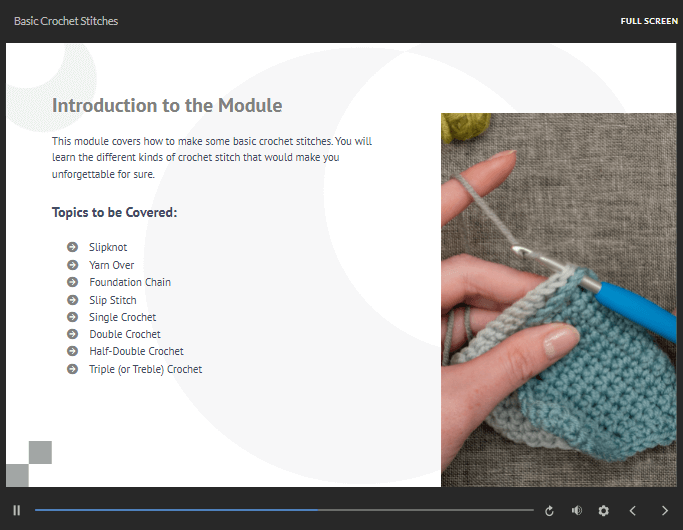Image resolution: width=683 pixels, height=530 pixels.
Task: Click the Double Crochet bullet arrow icon
Action: (x=72, y=334)
